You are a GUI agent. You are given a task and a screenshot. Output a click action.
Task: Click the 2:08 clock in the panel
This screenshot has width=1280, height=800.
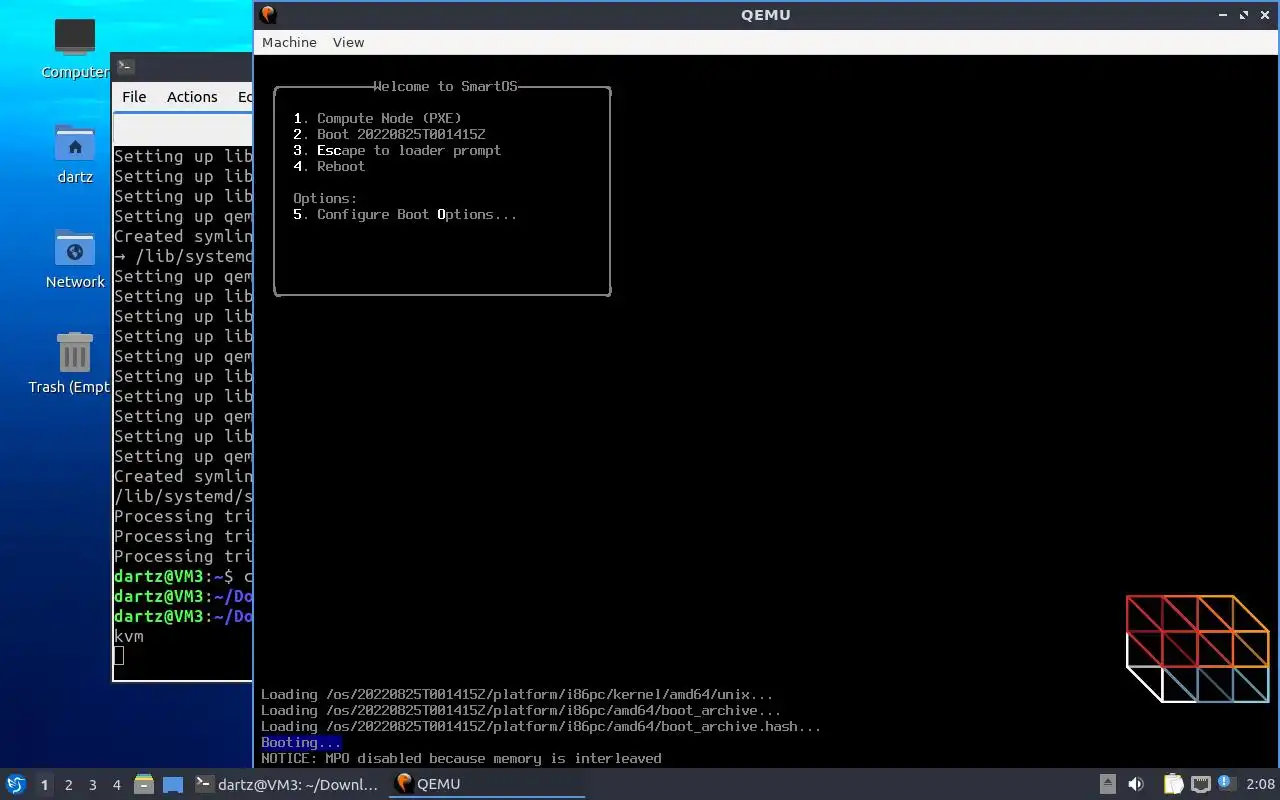pos(1260,784)
